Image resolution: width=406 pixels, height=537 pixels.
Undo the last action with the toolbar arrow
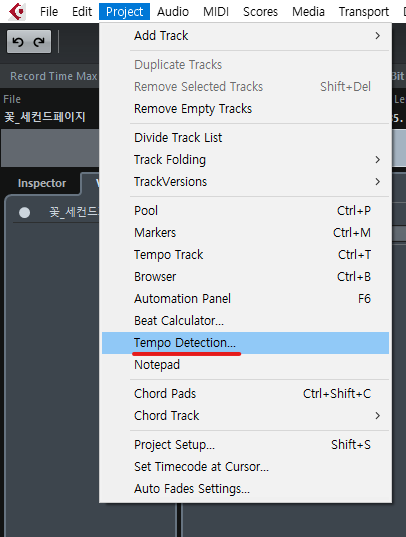tap(18, 42)
